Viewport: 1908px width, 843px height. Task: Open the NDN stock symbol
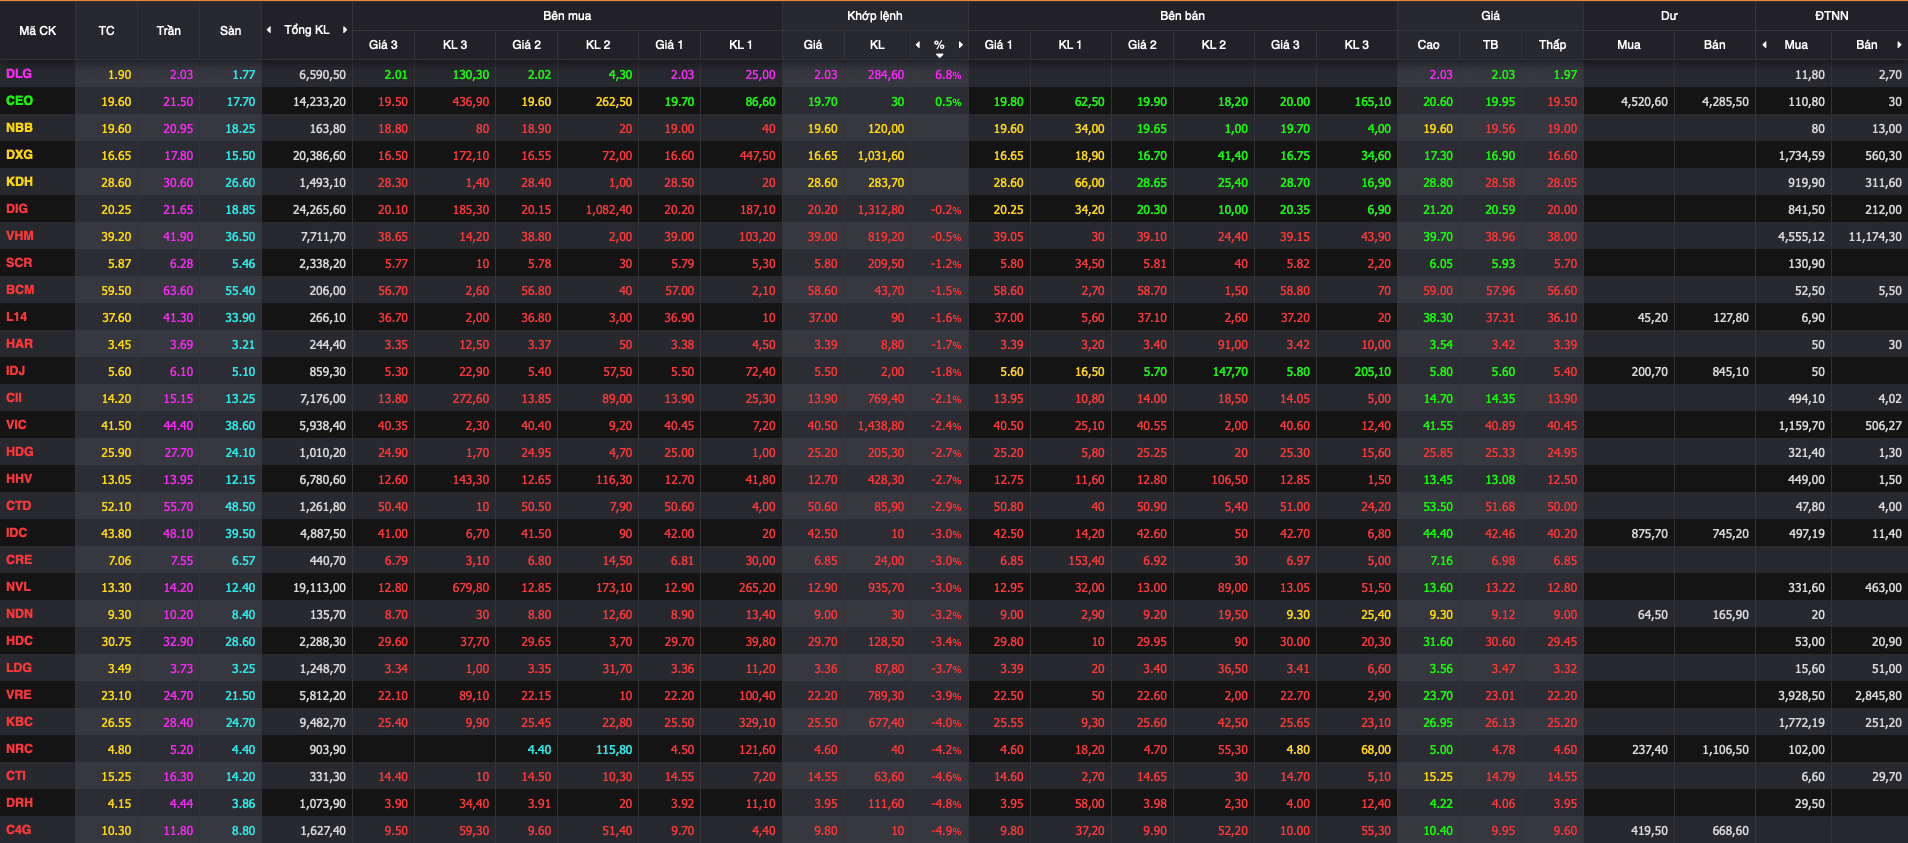pos(19,614)
